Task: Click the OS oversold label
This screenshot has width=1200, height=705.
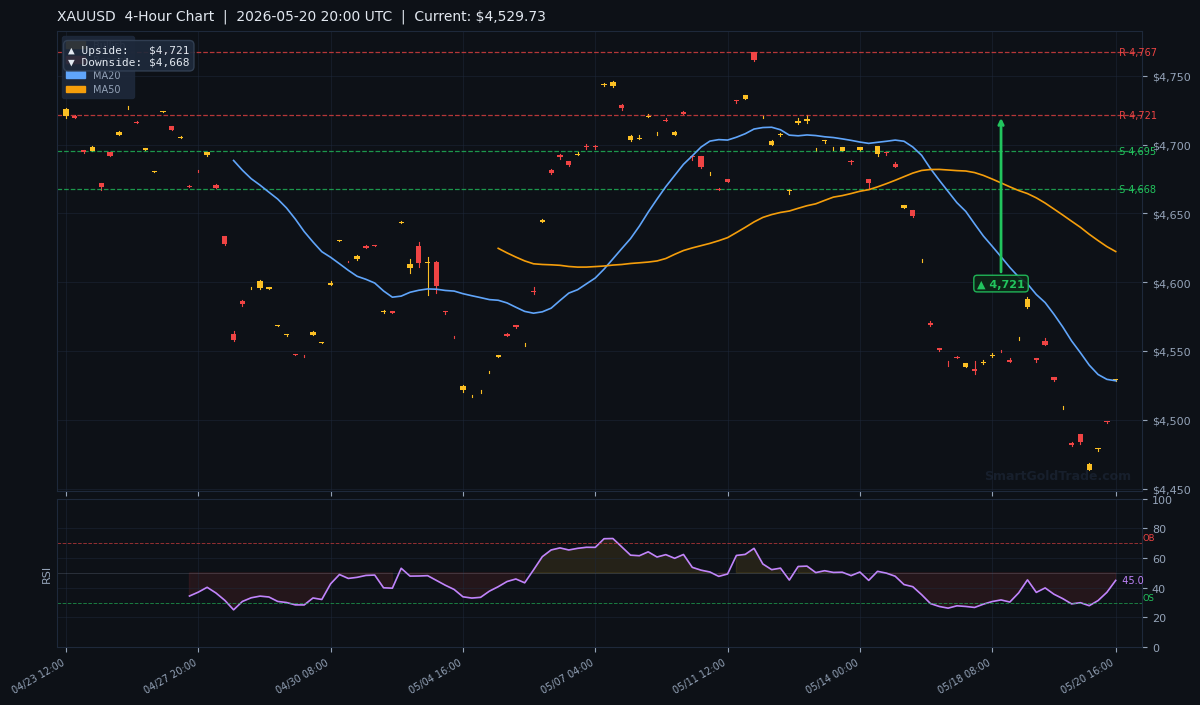Action: 1148,598
